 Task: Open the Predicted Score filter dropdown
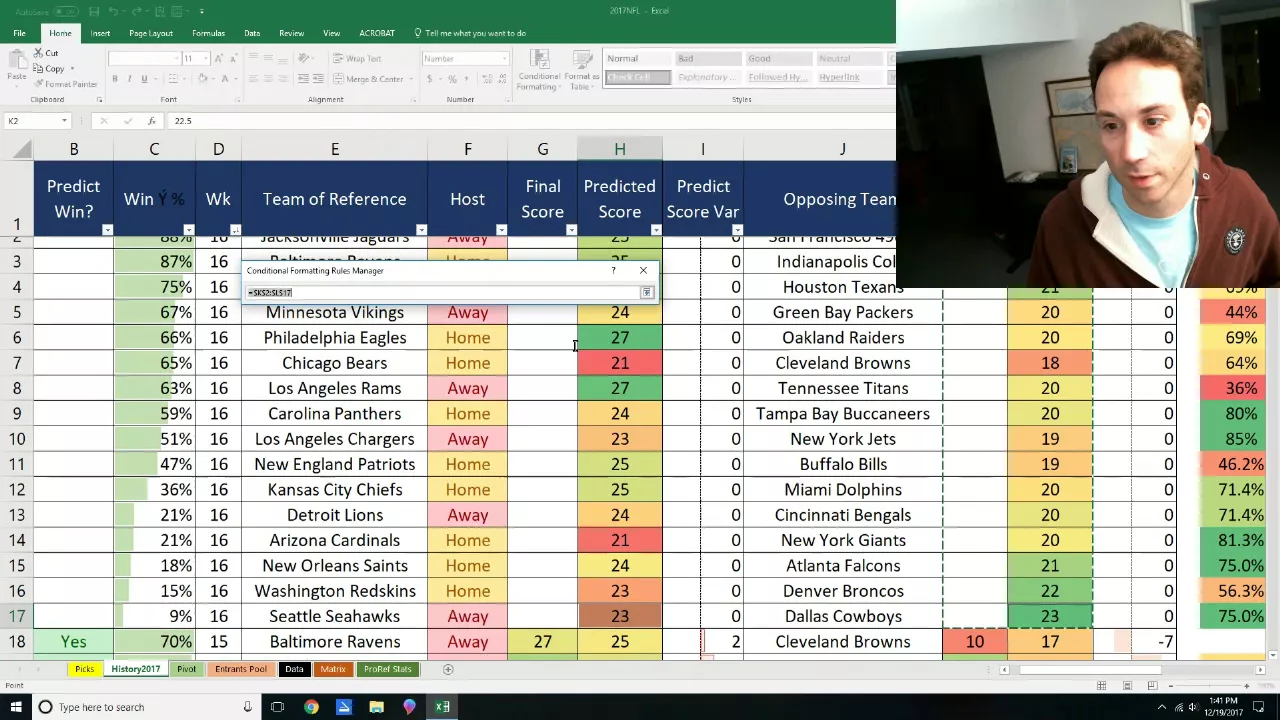pyautogui.click(x=655, y=230)
